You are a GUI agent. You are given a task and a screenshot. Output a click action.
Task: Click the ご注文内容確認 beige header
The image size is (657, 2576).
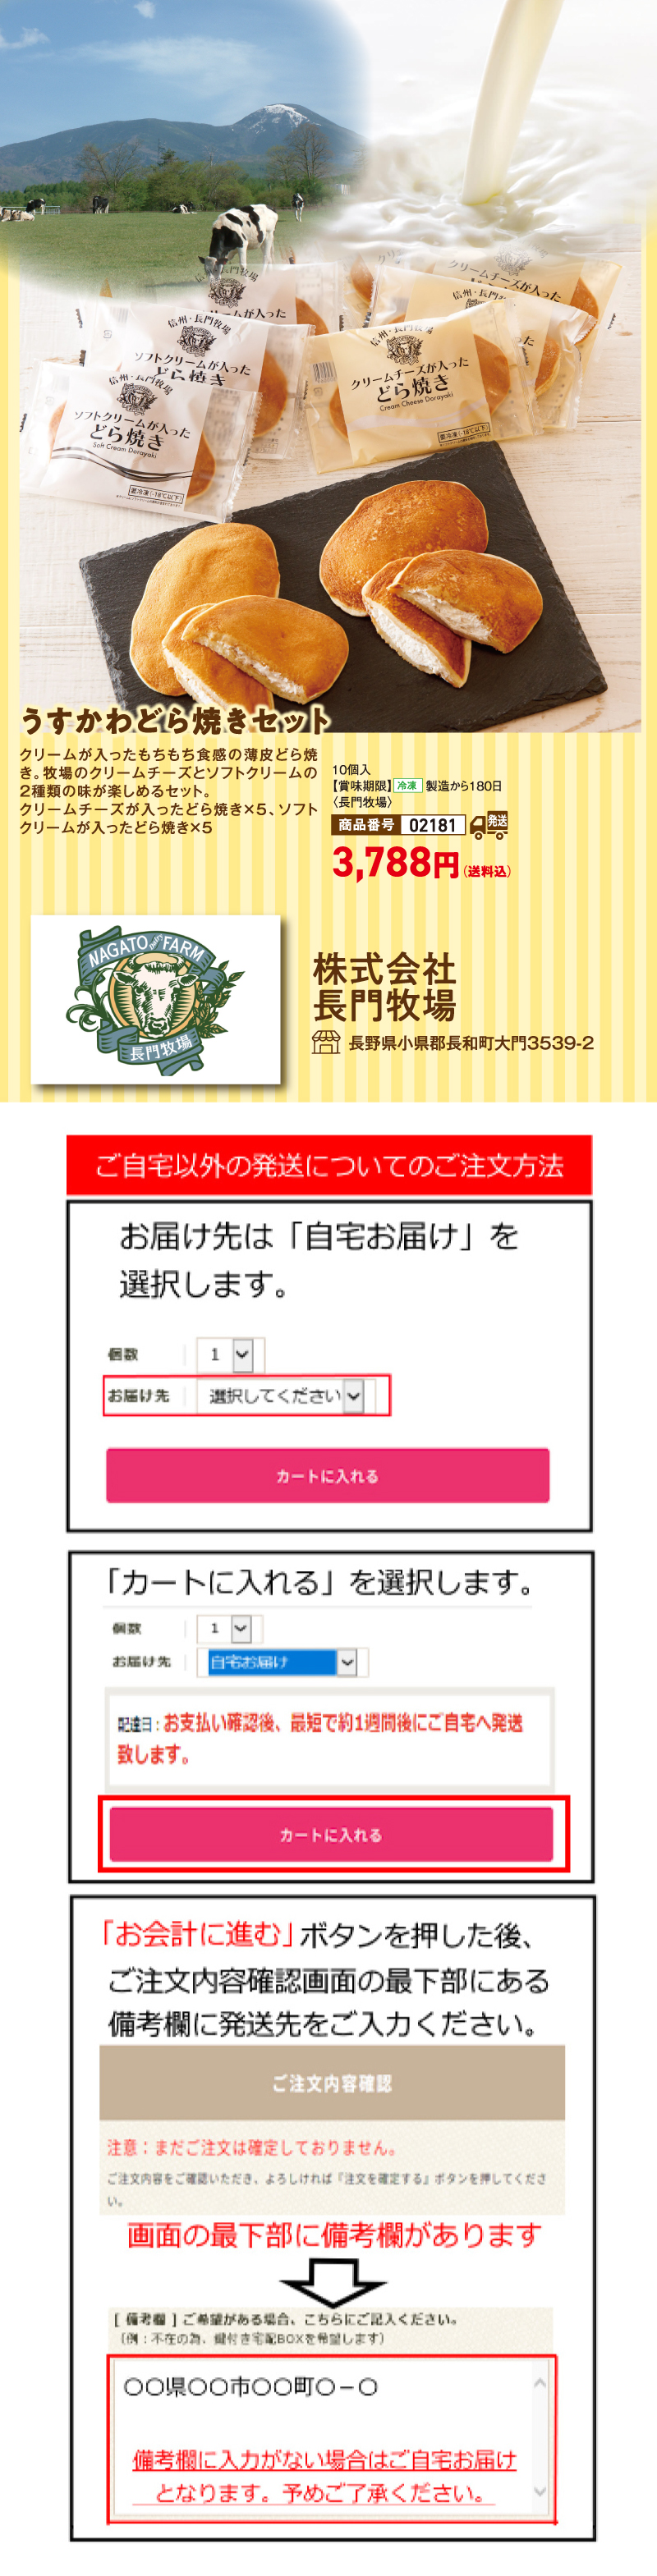coord(332,2083)
